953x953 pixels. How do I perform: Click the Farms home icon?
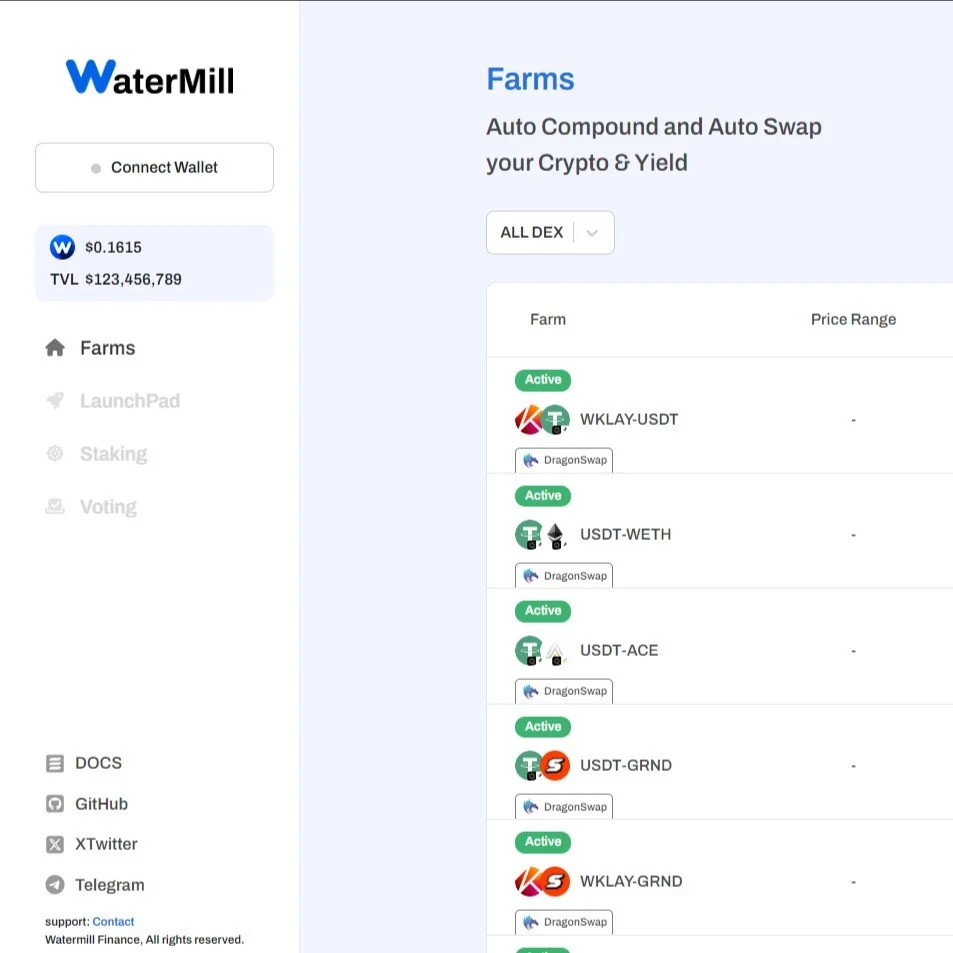55,348
